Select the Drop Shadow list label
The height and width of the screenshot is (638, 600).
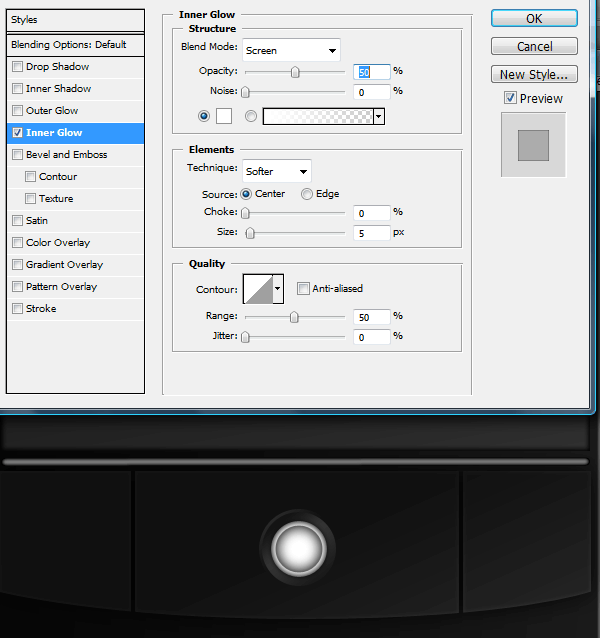pyautogui.click(x=57, y=66)
